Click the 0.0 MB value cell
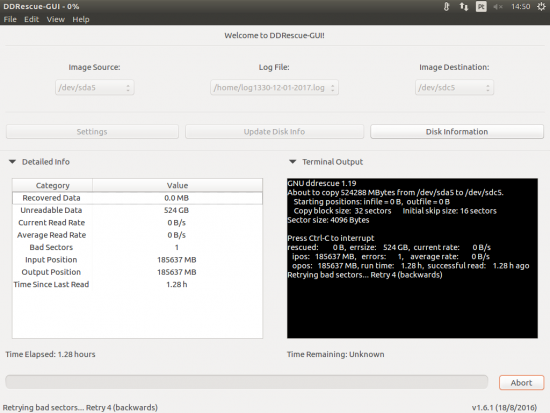This screenshot has height=413, width=550. coord(176,198)
